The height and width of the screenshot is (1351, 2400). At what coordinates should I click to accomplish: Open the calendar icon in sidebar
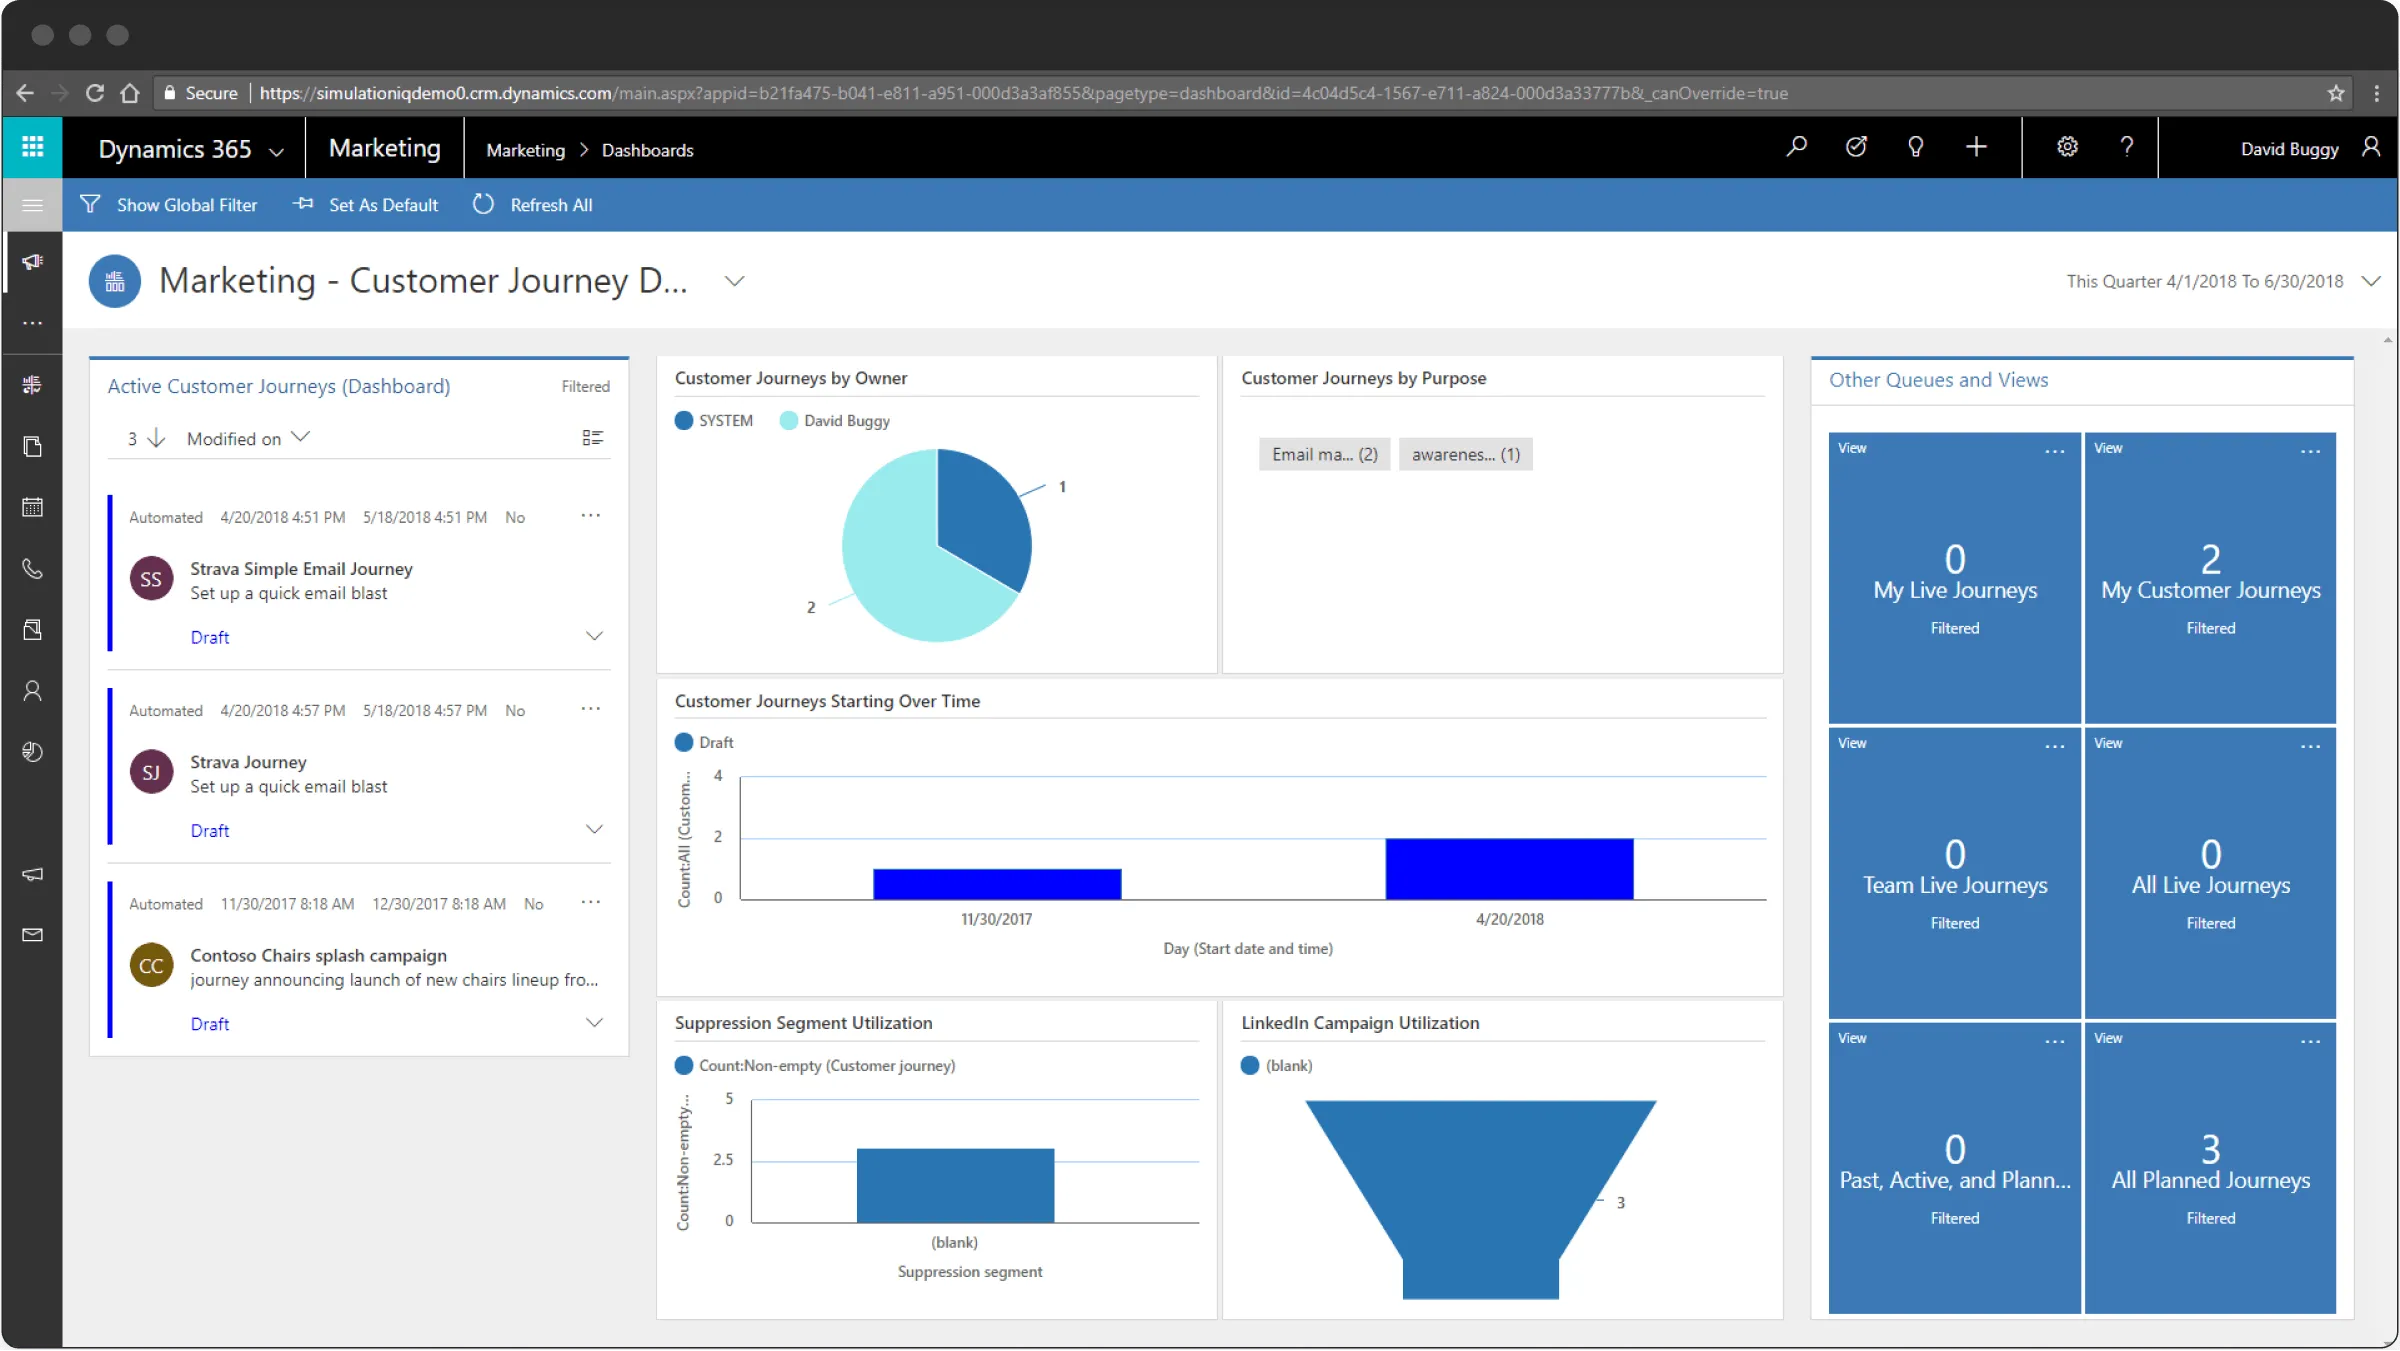click(x=32, y=507)
